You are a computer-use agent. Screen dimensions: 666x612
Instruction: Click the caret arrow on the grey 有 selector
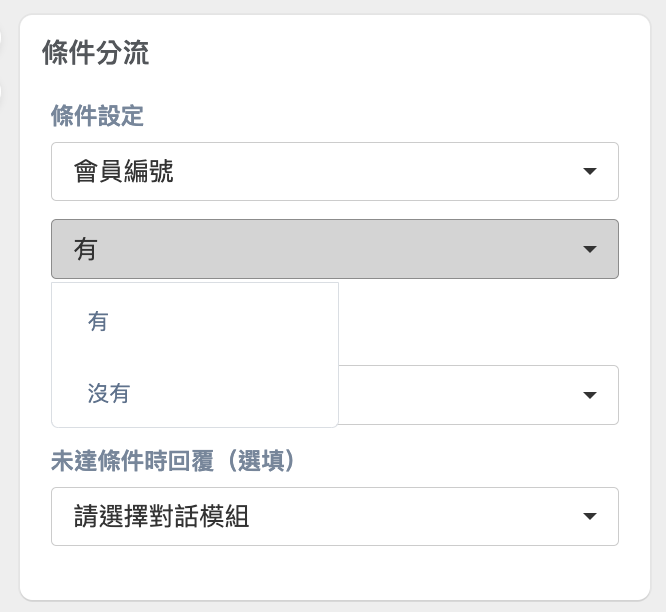click(x=590, y=249)
